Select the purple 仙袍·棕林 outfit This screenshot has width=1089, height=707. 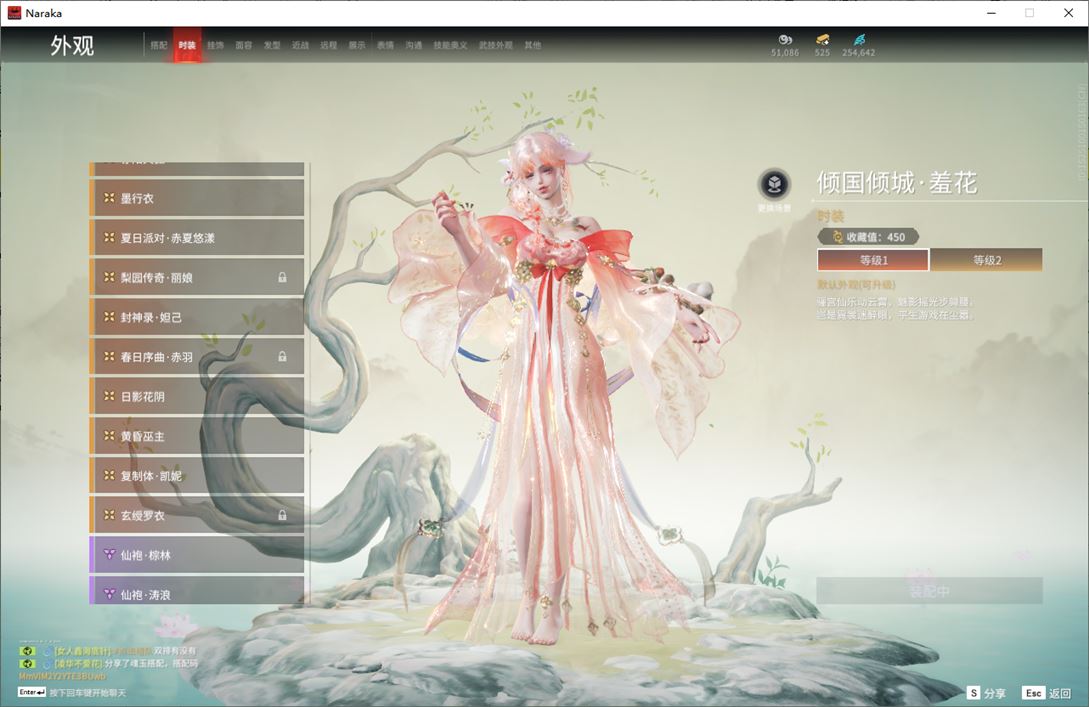(197, 554)
